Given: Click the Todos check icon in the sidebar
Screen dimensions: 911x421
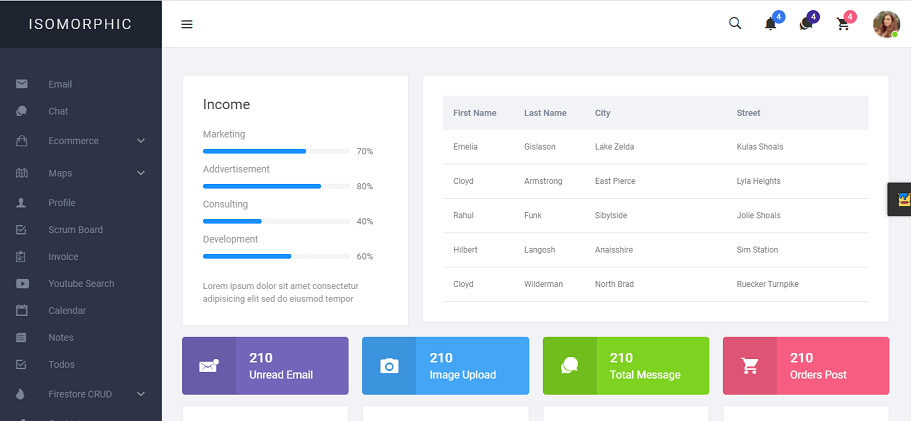Looking at the screenshot, I should click(21, 364).
